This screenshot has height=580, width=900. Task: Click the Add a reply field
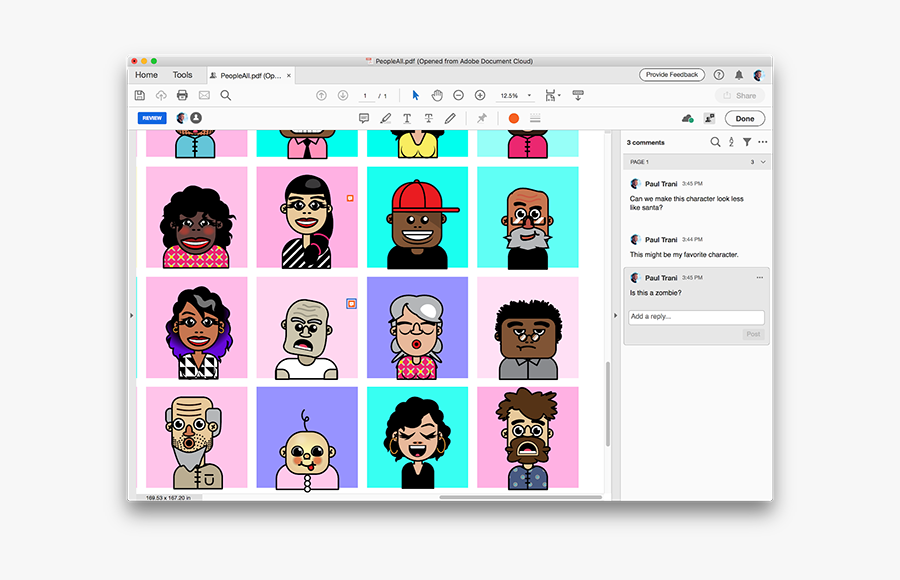click(x=696, y=317)
